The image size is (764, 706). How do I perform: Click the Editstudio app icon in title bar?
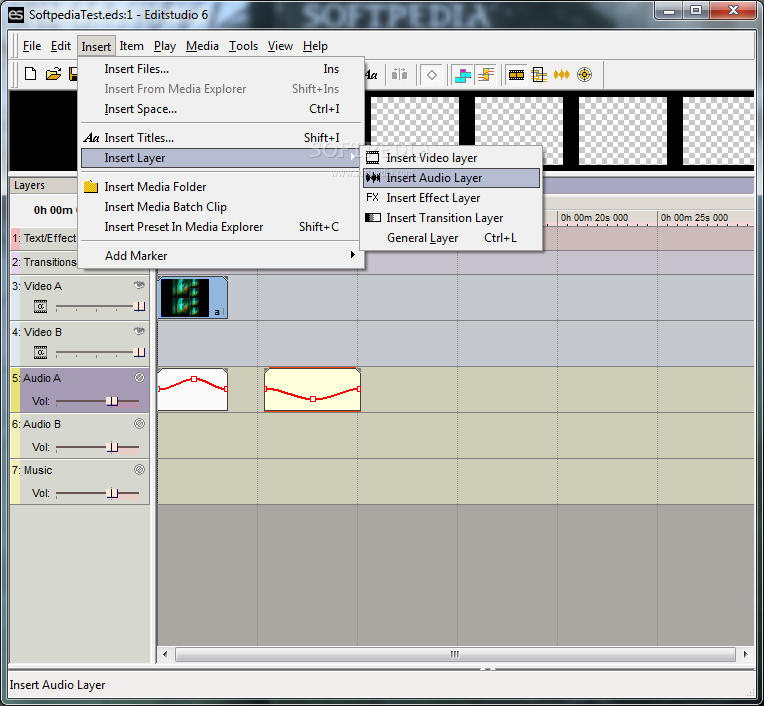click(16, 15)
